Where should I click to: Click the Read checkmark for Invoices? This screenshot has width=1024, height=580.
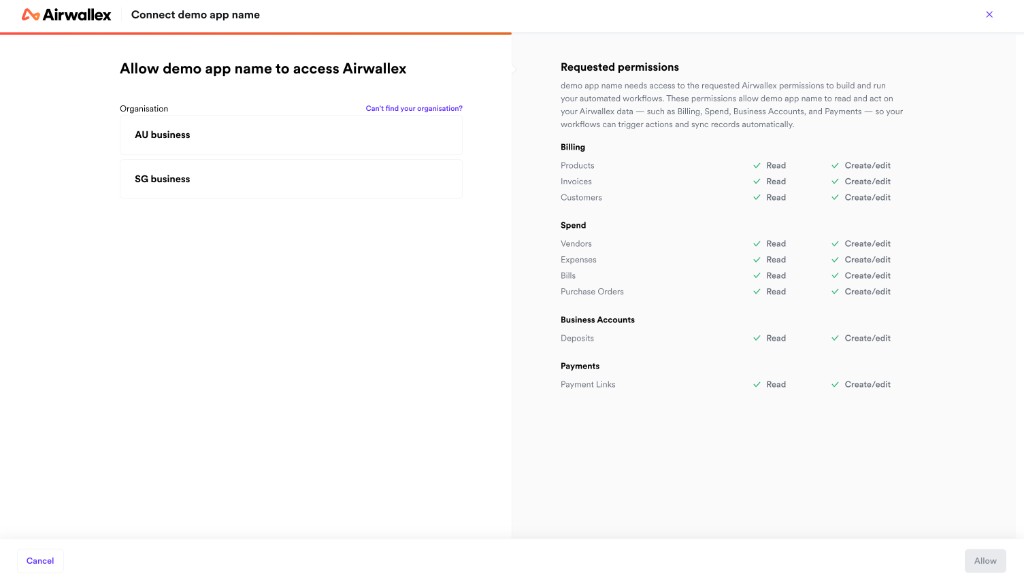(x=756, y=182)
